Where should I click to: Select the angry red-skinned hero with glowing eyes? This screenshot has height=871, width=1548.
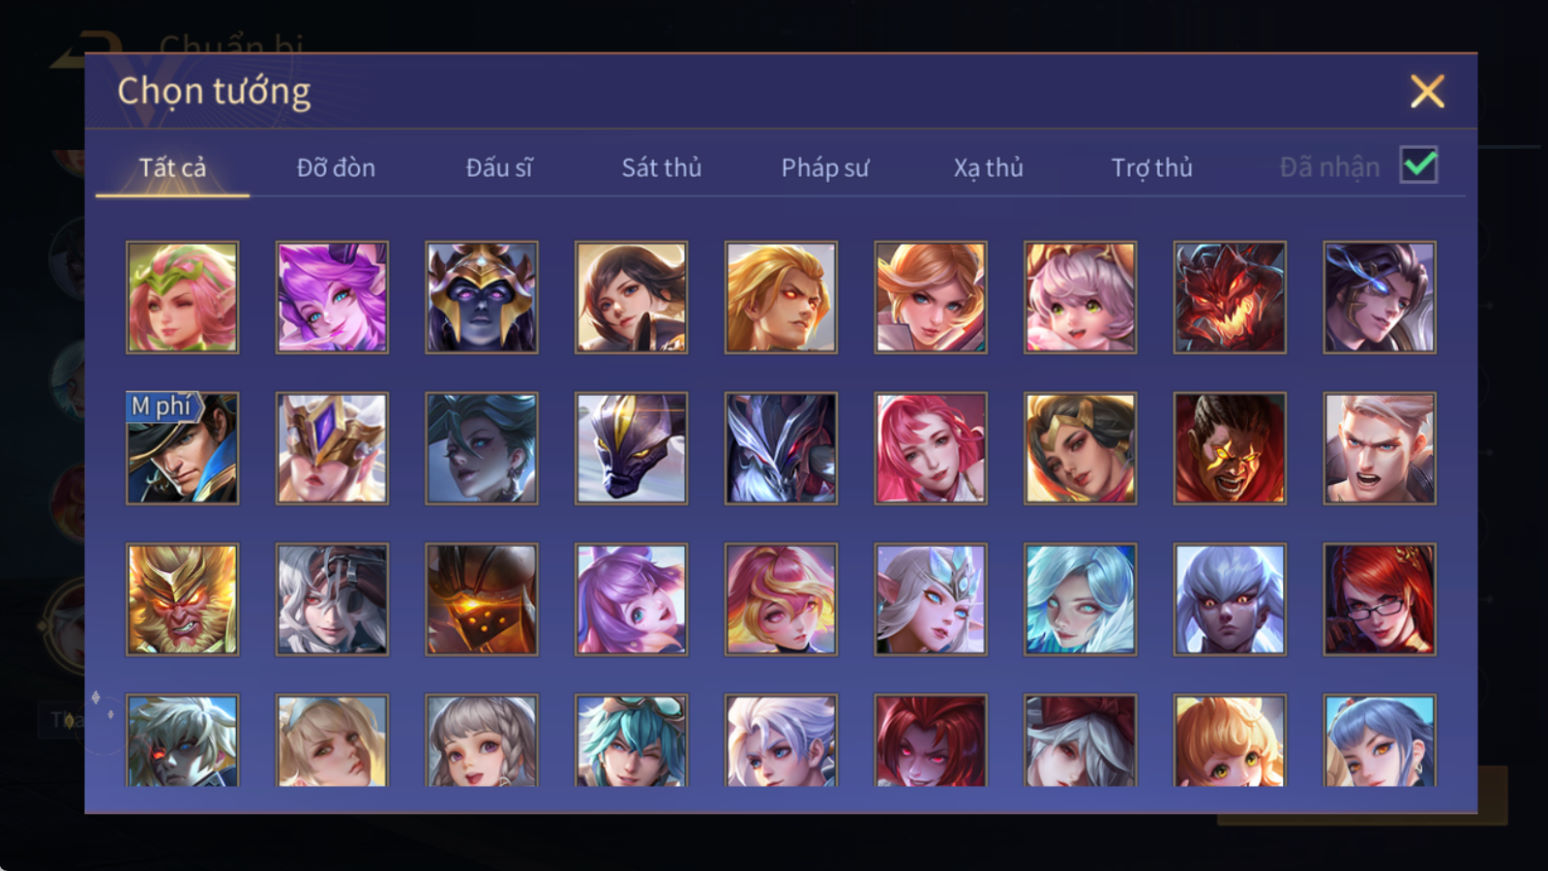point(1230,448)
